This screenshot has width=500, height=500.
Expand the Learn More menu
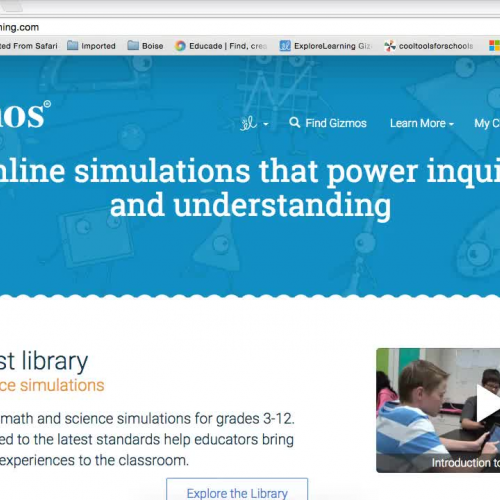point(422,123)
